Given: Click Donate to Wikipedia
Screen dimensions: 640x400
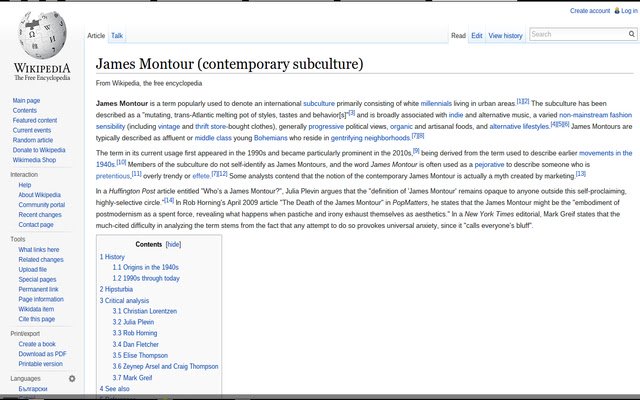Looking at the screenshot, I should click(39, 150).
